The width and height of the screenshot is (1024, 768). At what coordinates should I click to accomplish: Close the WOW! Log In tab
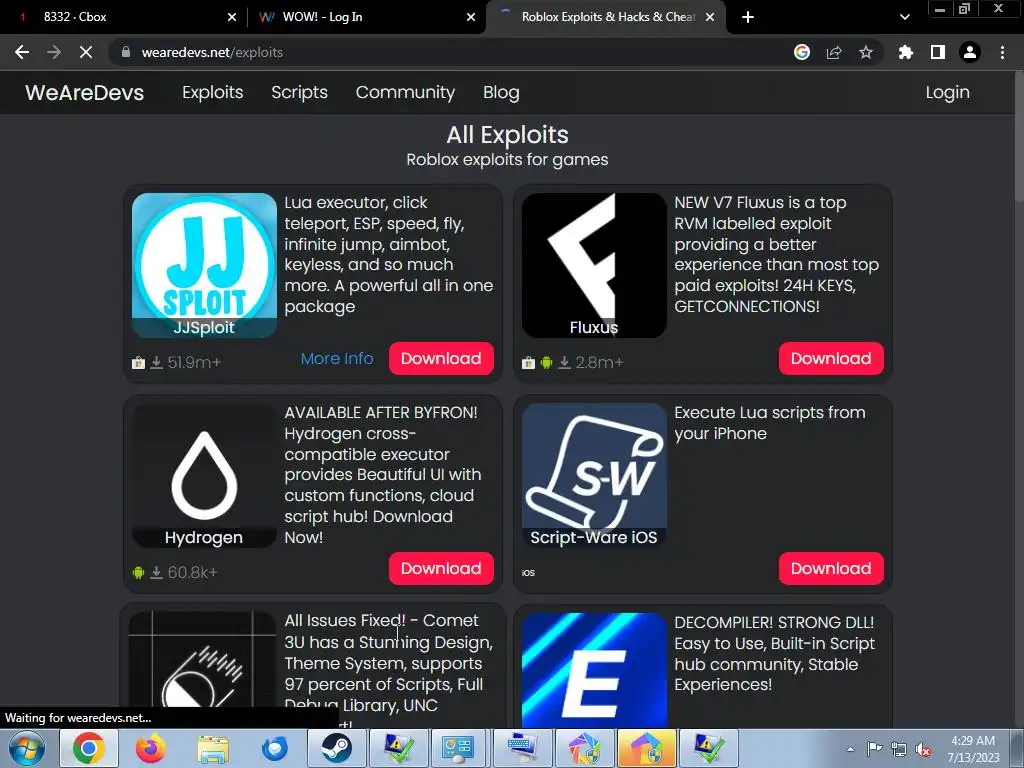471,17
